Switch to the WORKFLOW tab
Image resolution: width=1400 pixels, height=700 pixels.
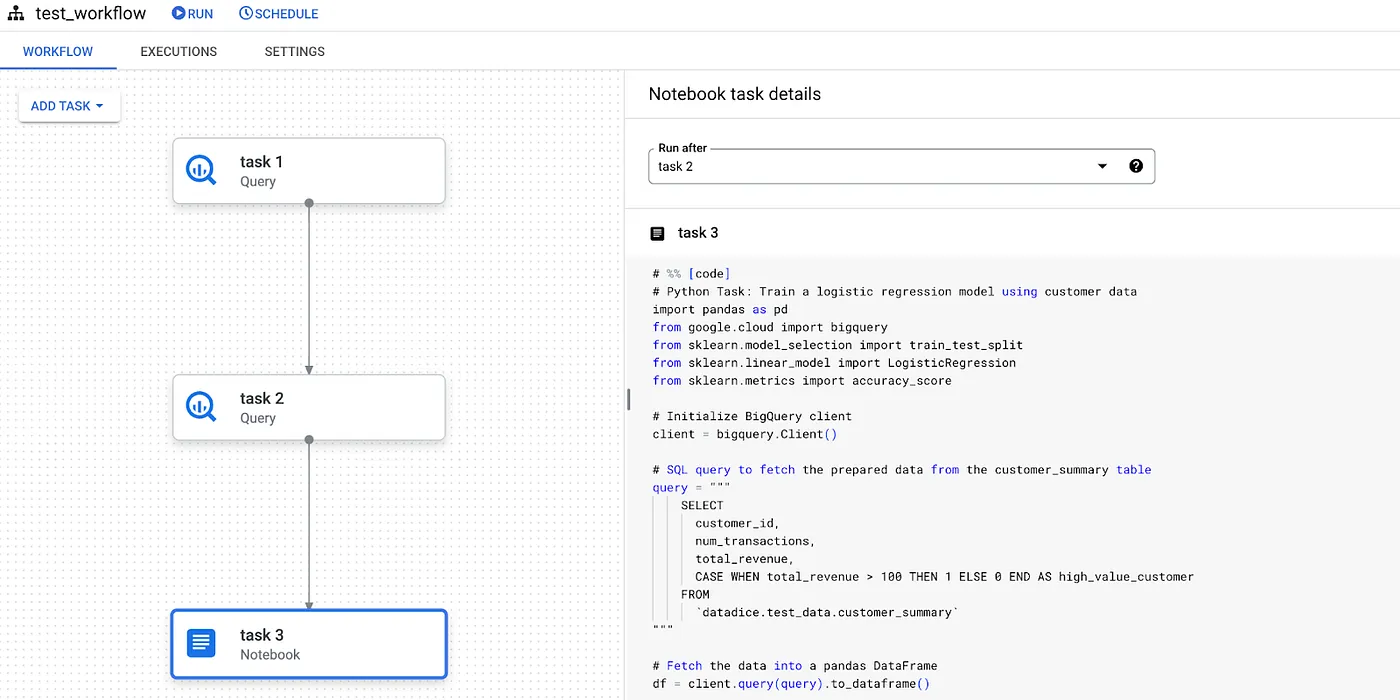coord(58,51)
